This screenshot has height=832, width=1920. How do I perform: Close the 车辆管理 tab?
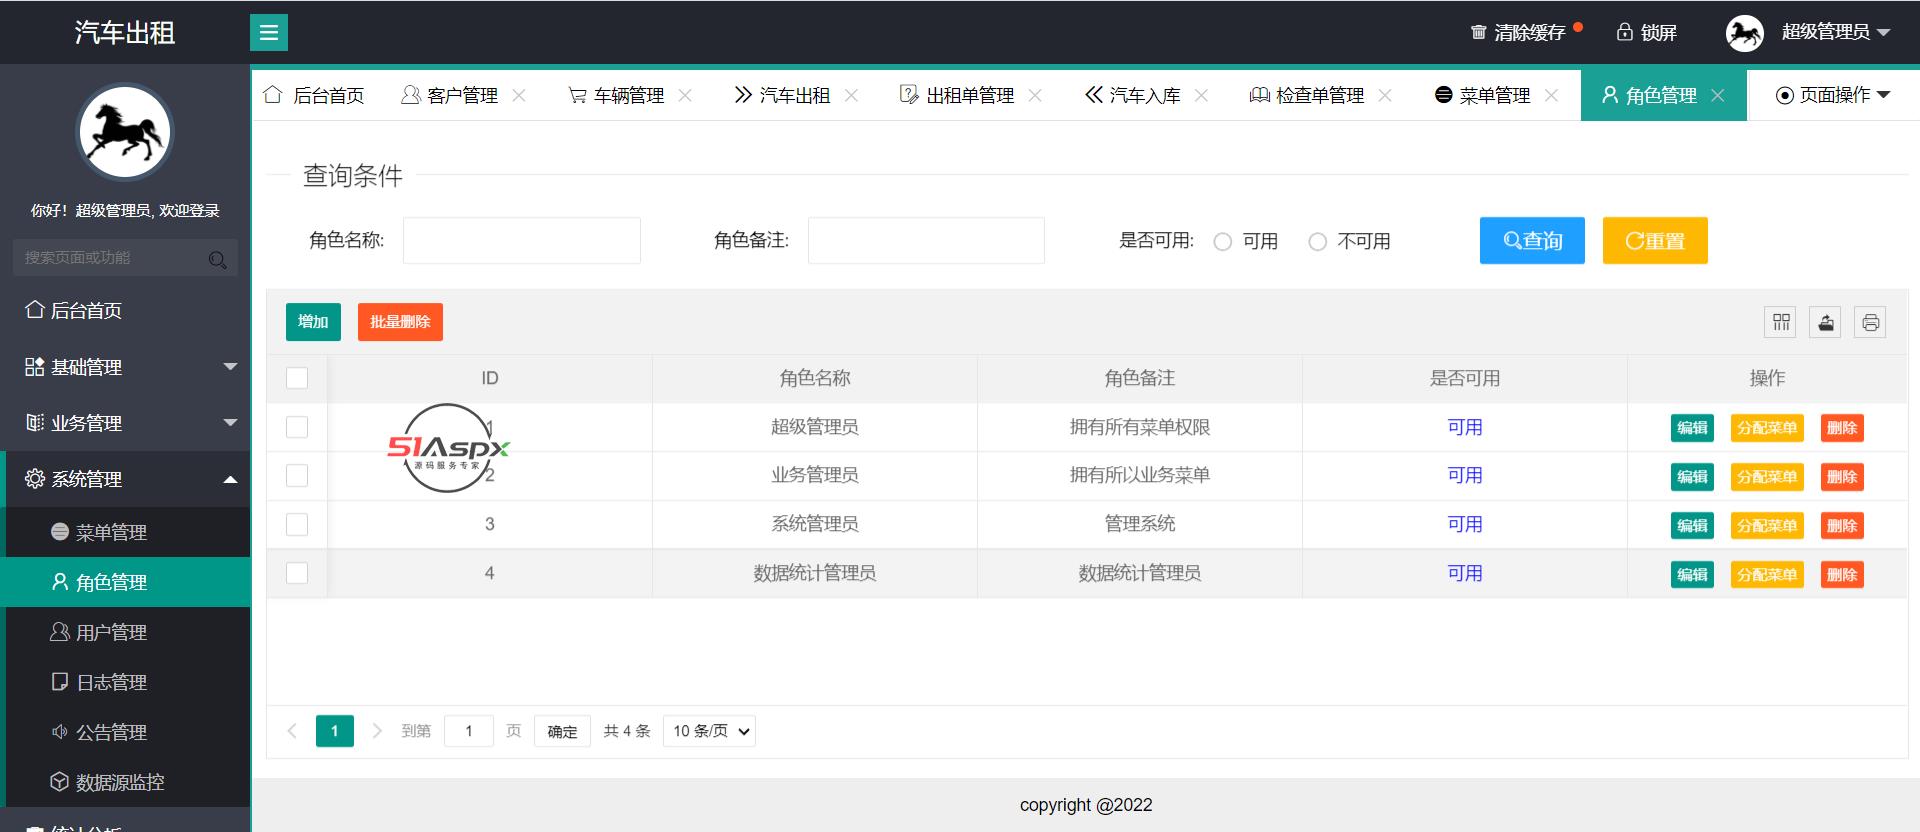685,95
